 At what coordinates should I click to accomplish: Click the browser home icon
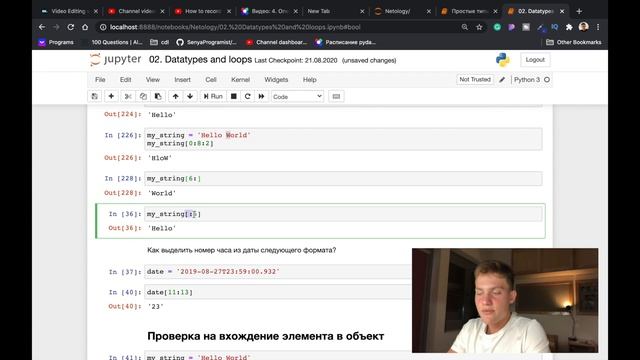pos(85,27)
